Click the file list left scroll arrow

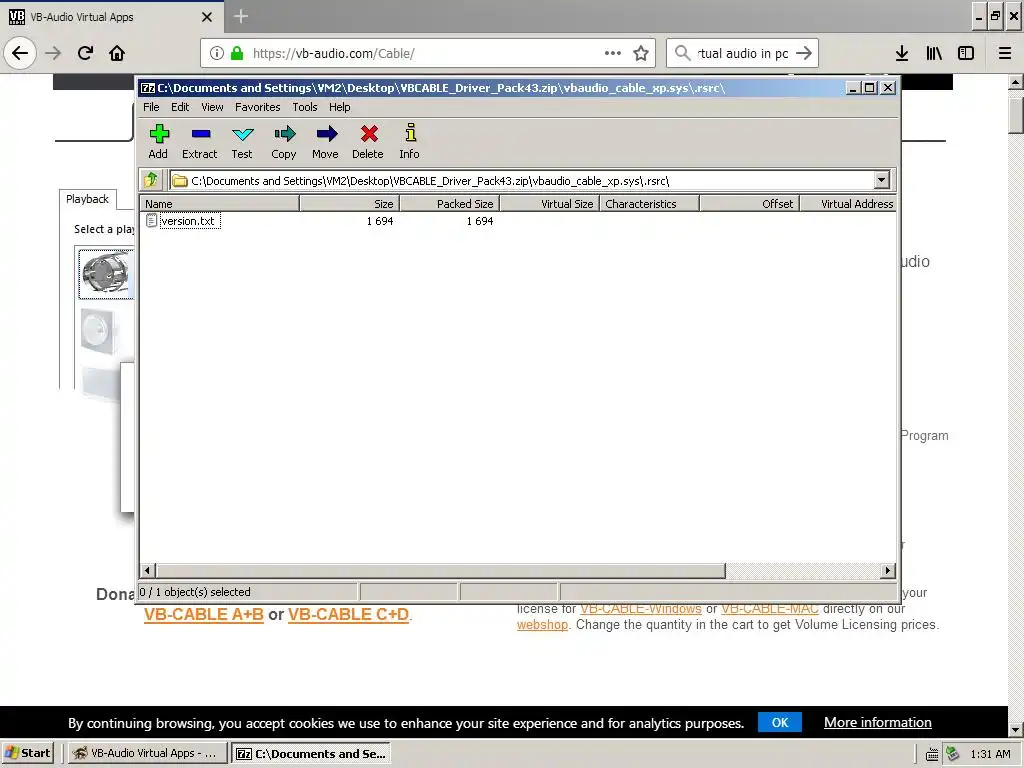tap(147, 571)
